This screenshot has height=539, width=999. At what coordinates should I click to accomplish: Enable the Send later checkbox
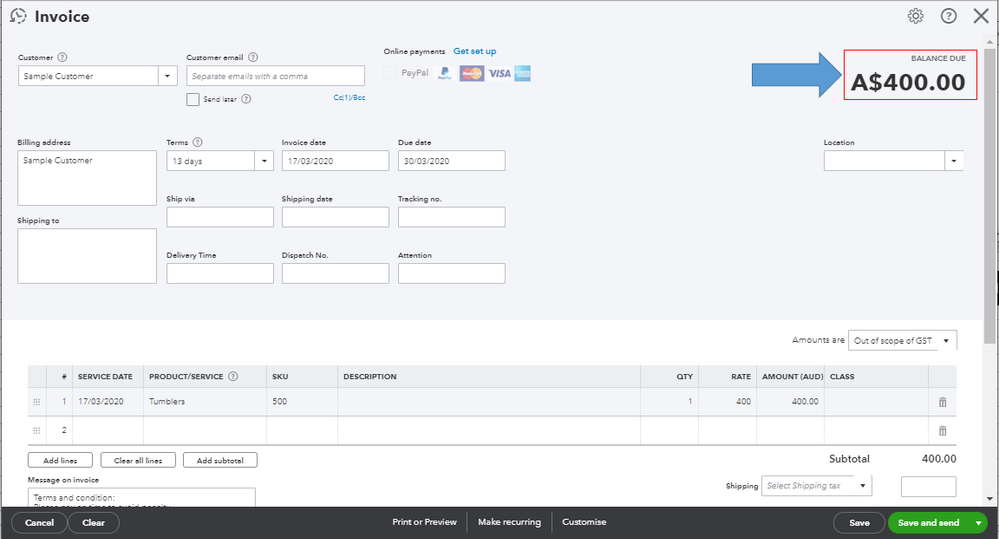coord(193,99)
